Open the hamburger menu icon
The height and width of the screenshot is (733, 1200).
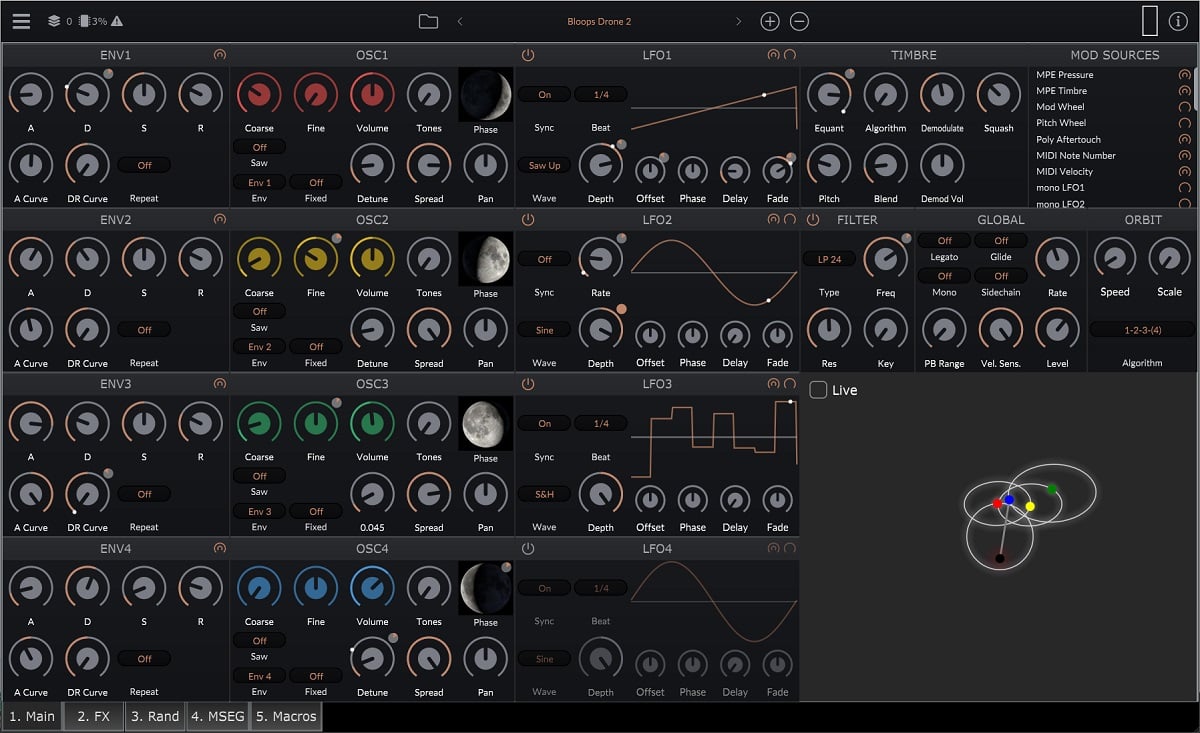click(21, 21)
